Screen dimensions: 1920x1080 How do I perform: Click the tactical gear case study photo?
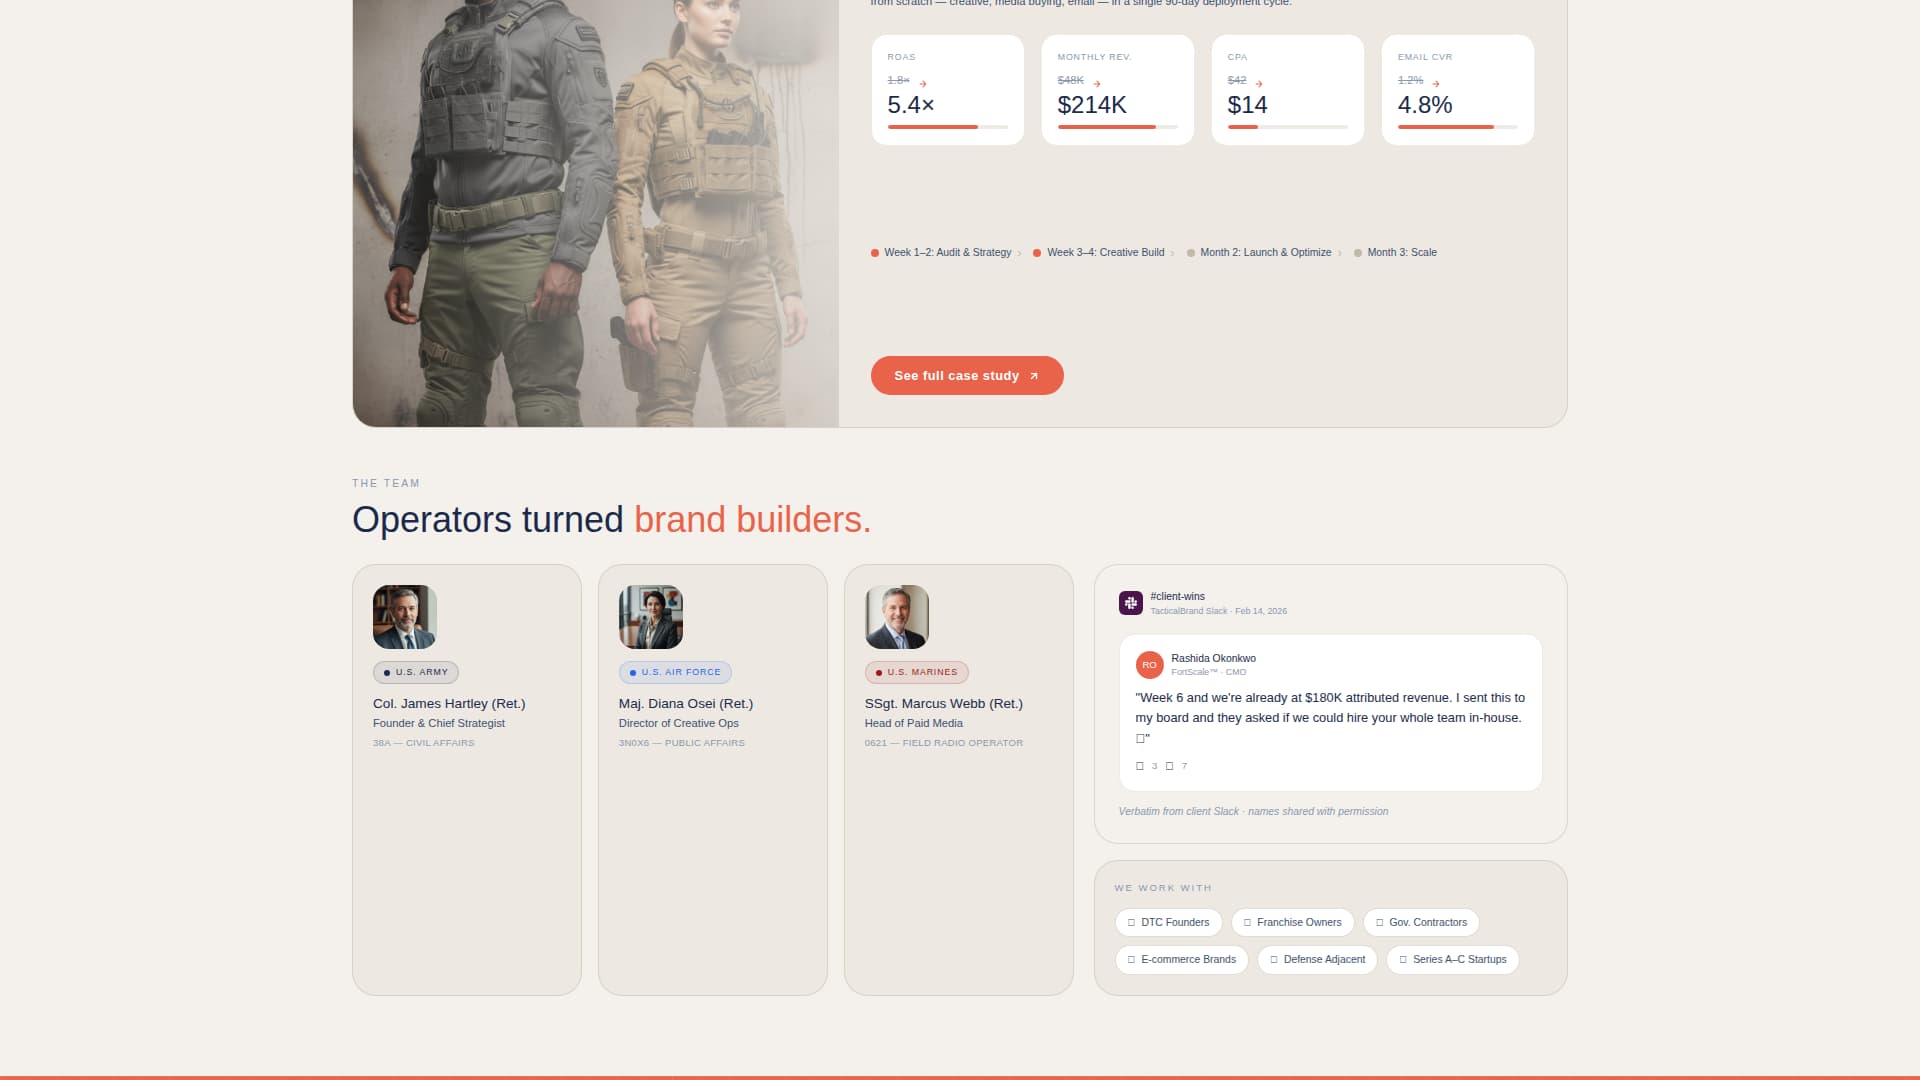[x=596, y=213]
